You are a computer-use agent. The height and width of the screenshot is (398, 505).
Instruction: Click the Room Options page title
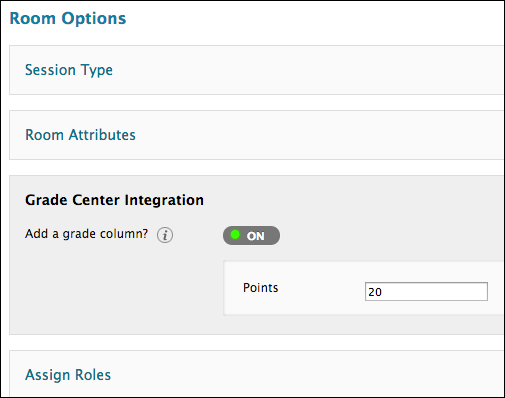tap(68, 18)
